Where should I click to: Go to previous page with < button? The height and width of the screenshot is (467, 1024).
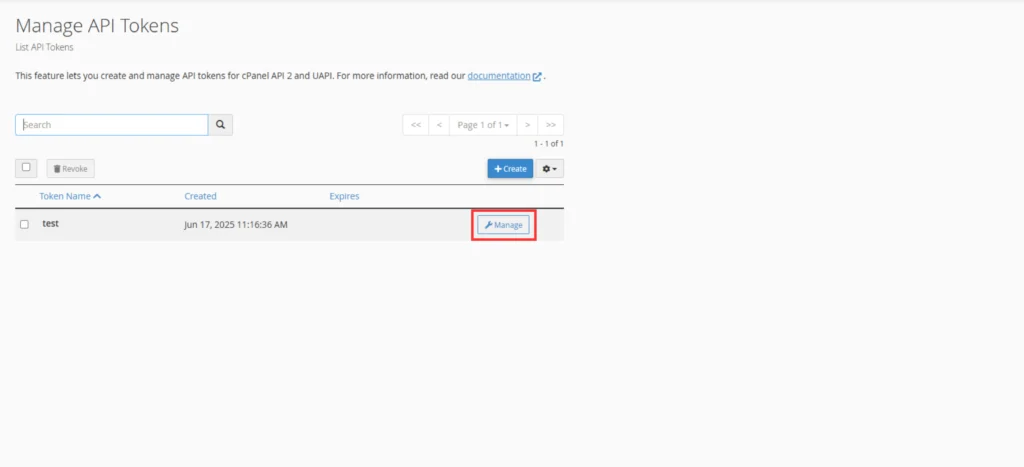coord(440,125)
